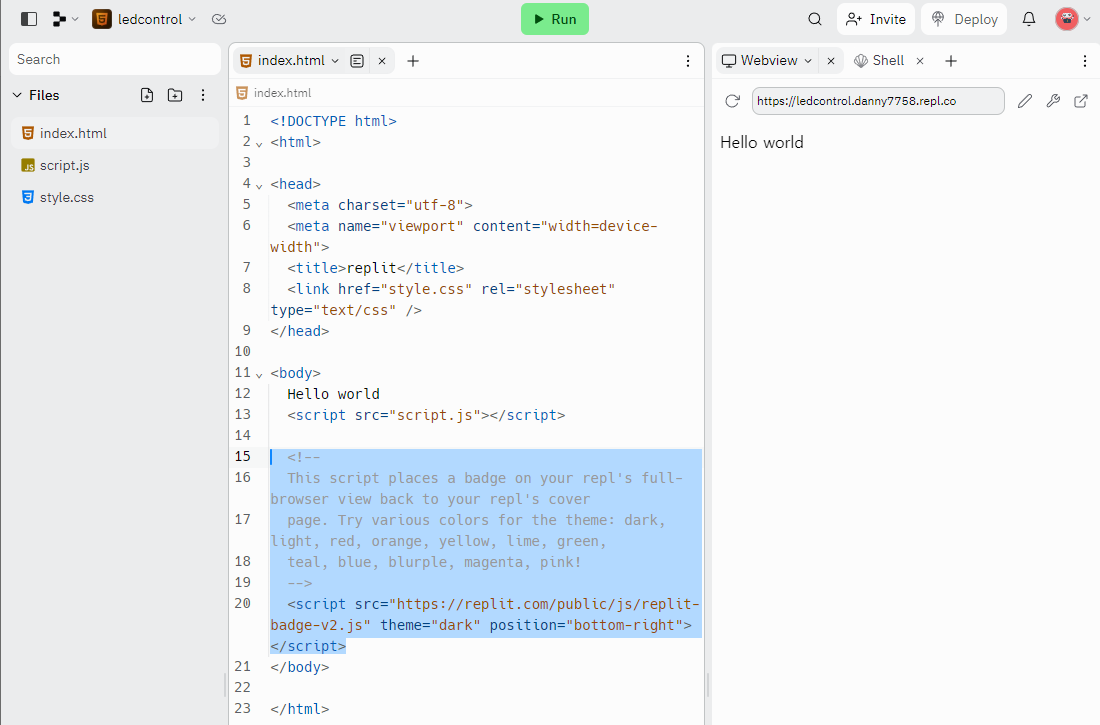
Task: Add a new tab beside Shell
Action: click(x=951, y=61)
